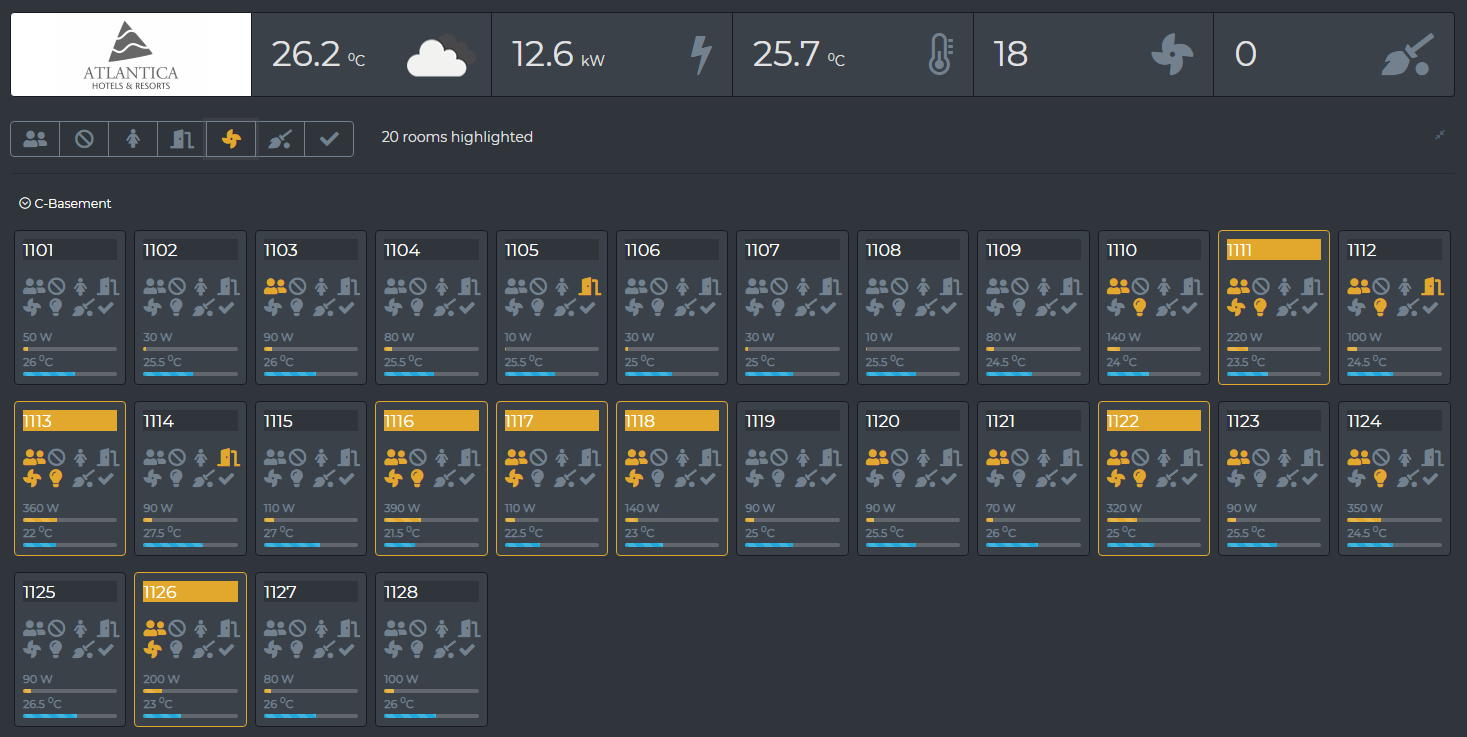Click the checkmark filter button
The height and width of the screenshot is (737, 1467).
[x=329, y=140]
